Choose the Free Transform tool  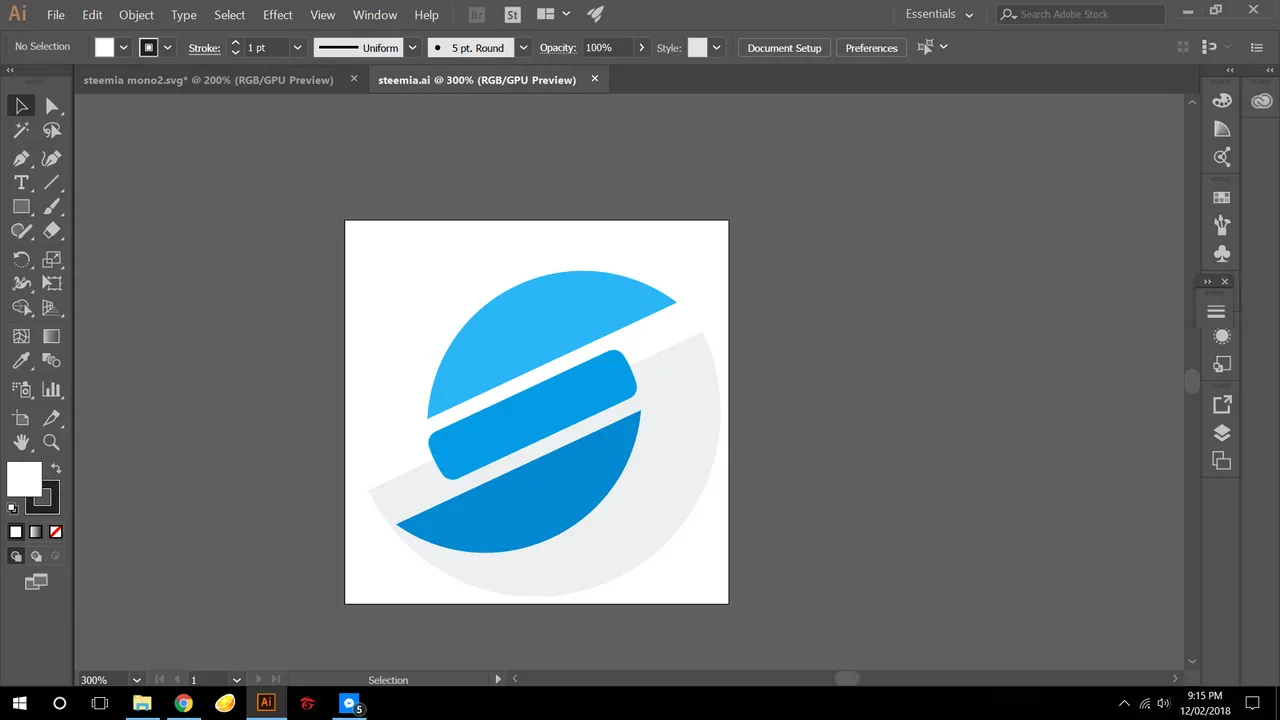click(52, 284)
